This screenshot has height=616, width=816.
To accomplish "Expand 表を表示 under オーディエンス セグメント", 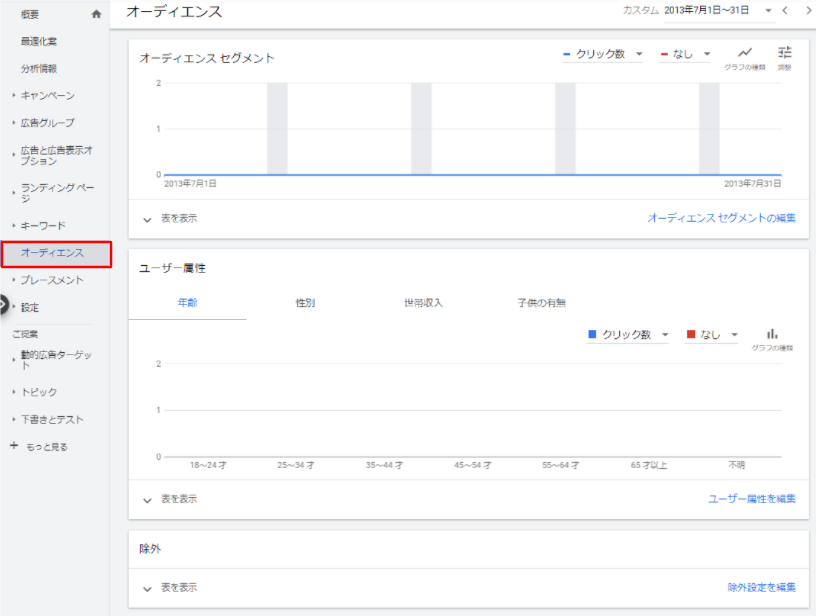I will coord(170,218).
